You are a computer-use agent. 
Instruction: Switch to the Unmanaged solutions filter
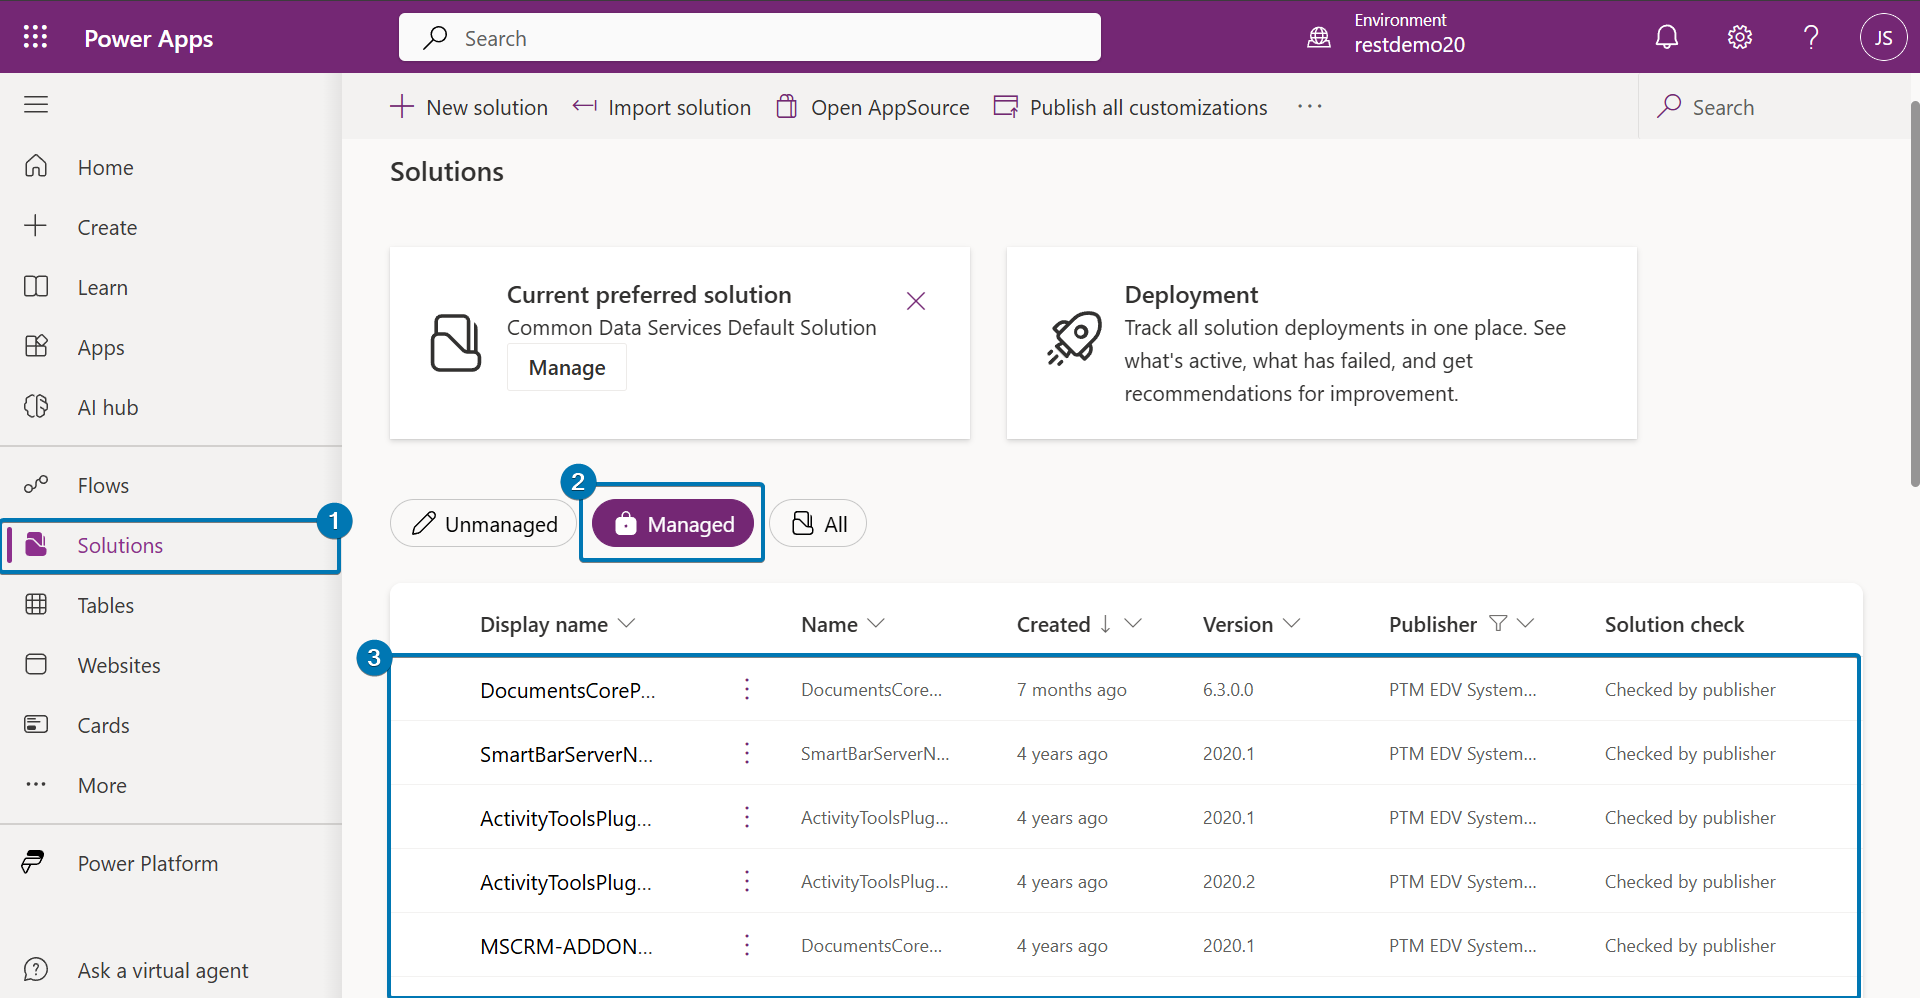[484, 524]
